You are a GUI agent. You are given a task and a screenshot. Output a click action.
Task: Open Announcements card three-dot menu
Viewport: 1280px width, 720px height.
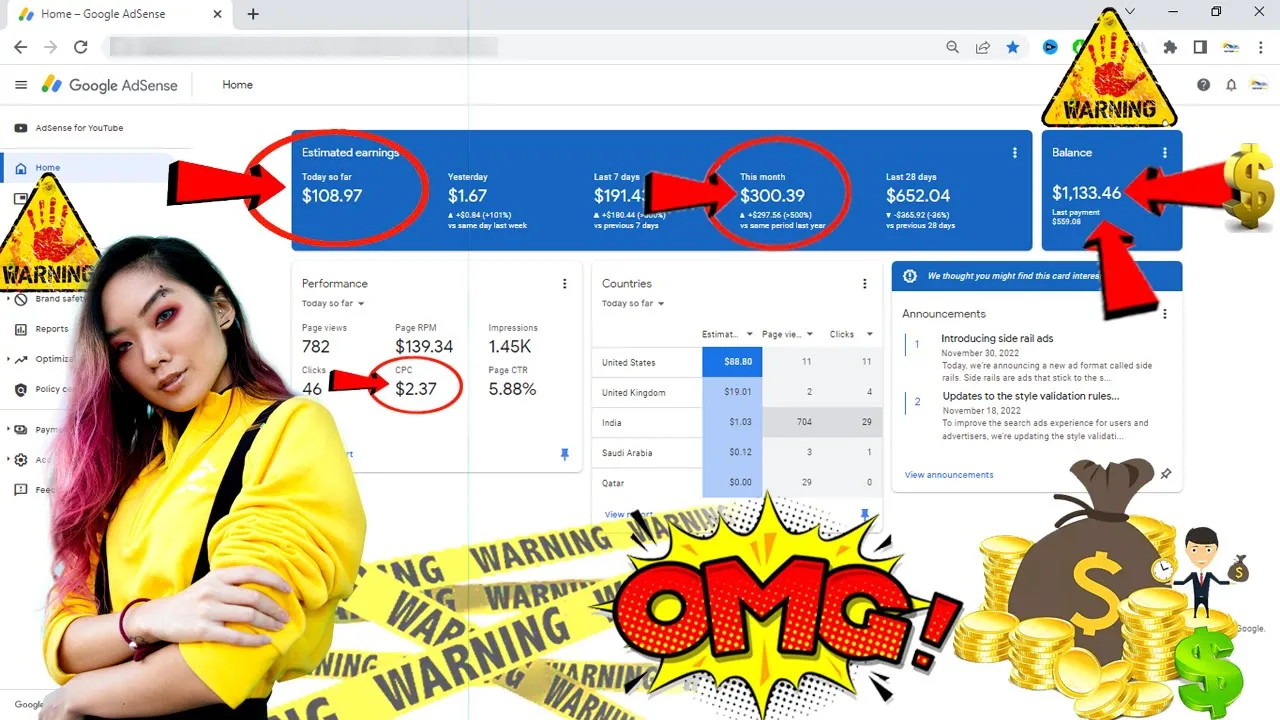click(x=1165, y=314)
